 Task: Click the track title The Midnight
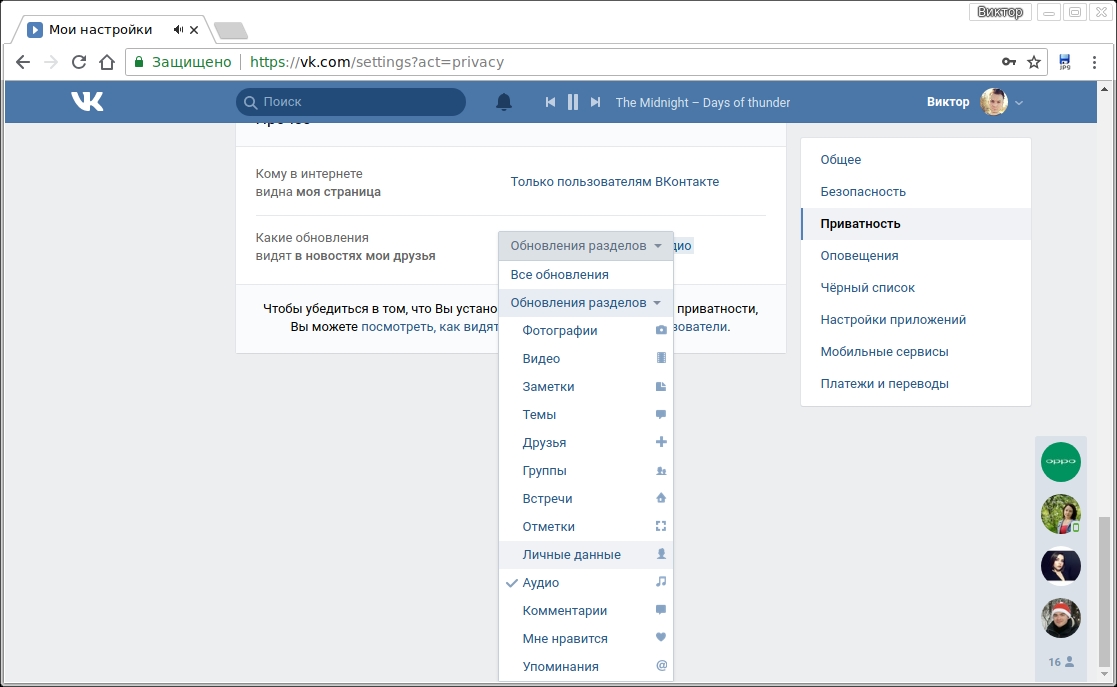pyautogui.click(x=703, y=103)
